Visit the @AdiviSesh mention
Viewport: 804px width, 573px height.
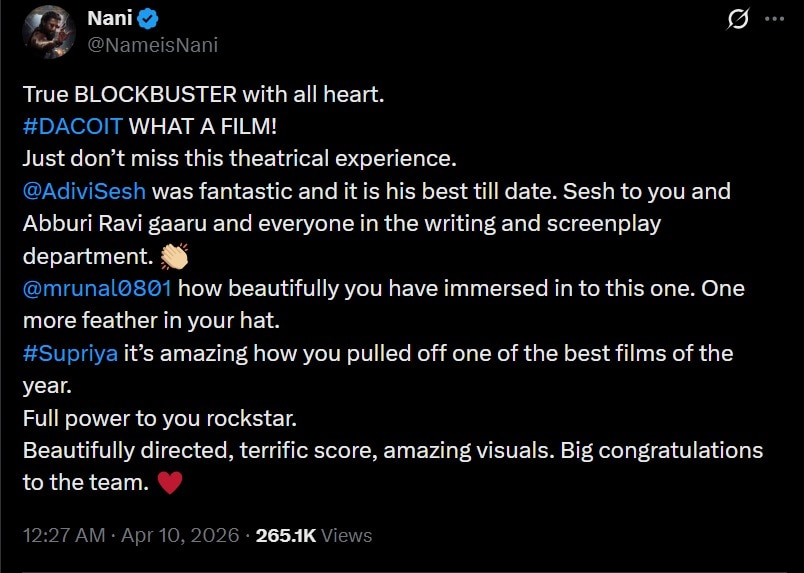pos(84,190)
